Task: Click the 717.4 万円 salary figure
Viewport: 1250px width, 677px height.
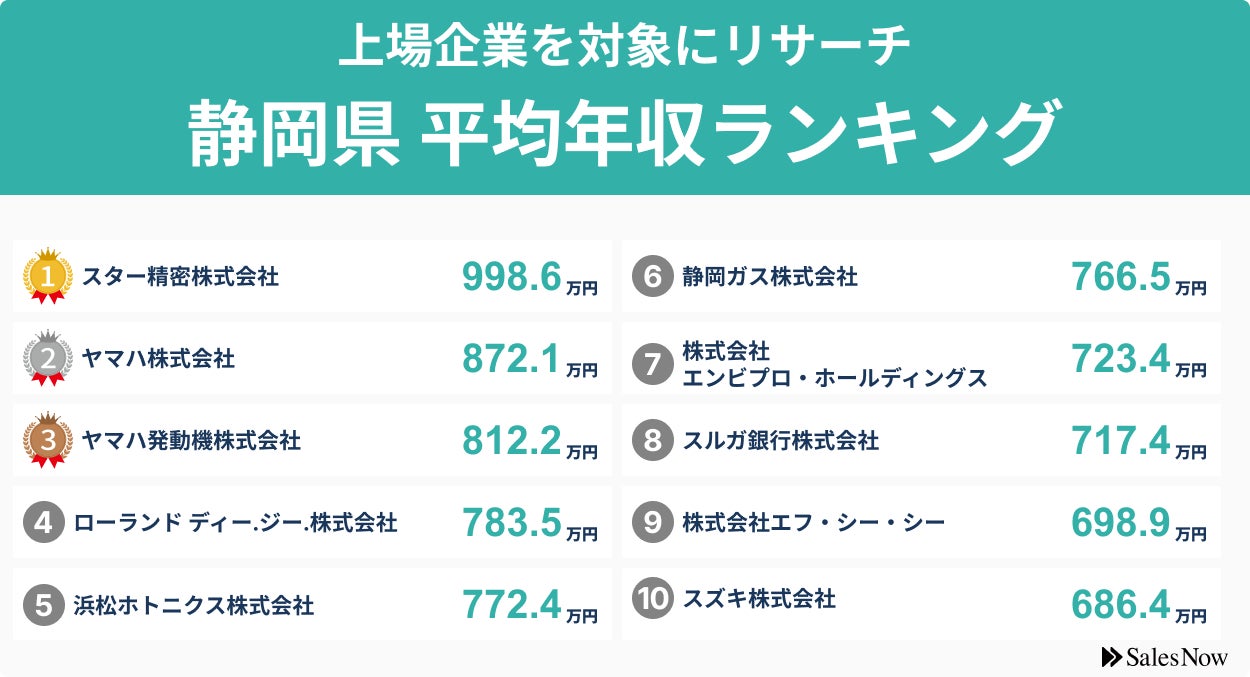Action: point(1138,442)
